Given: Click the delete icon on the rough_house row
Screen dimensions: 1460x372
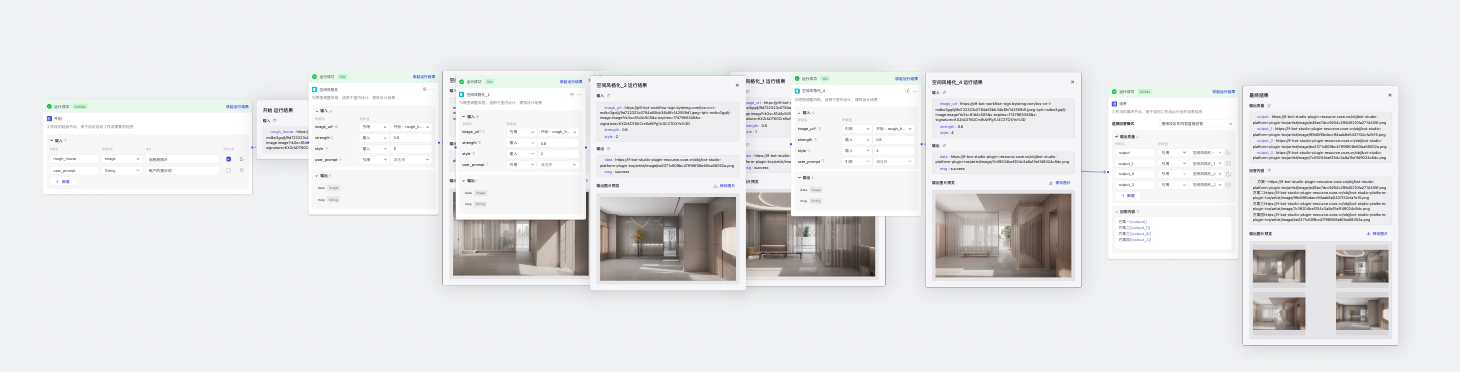Looking at the screenshot, I should click(x=241, y=158).
